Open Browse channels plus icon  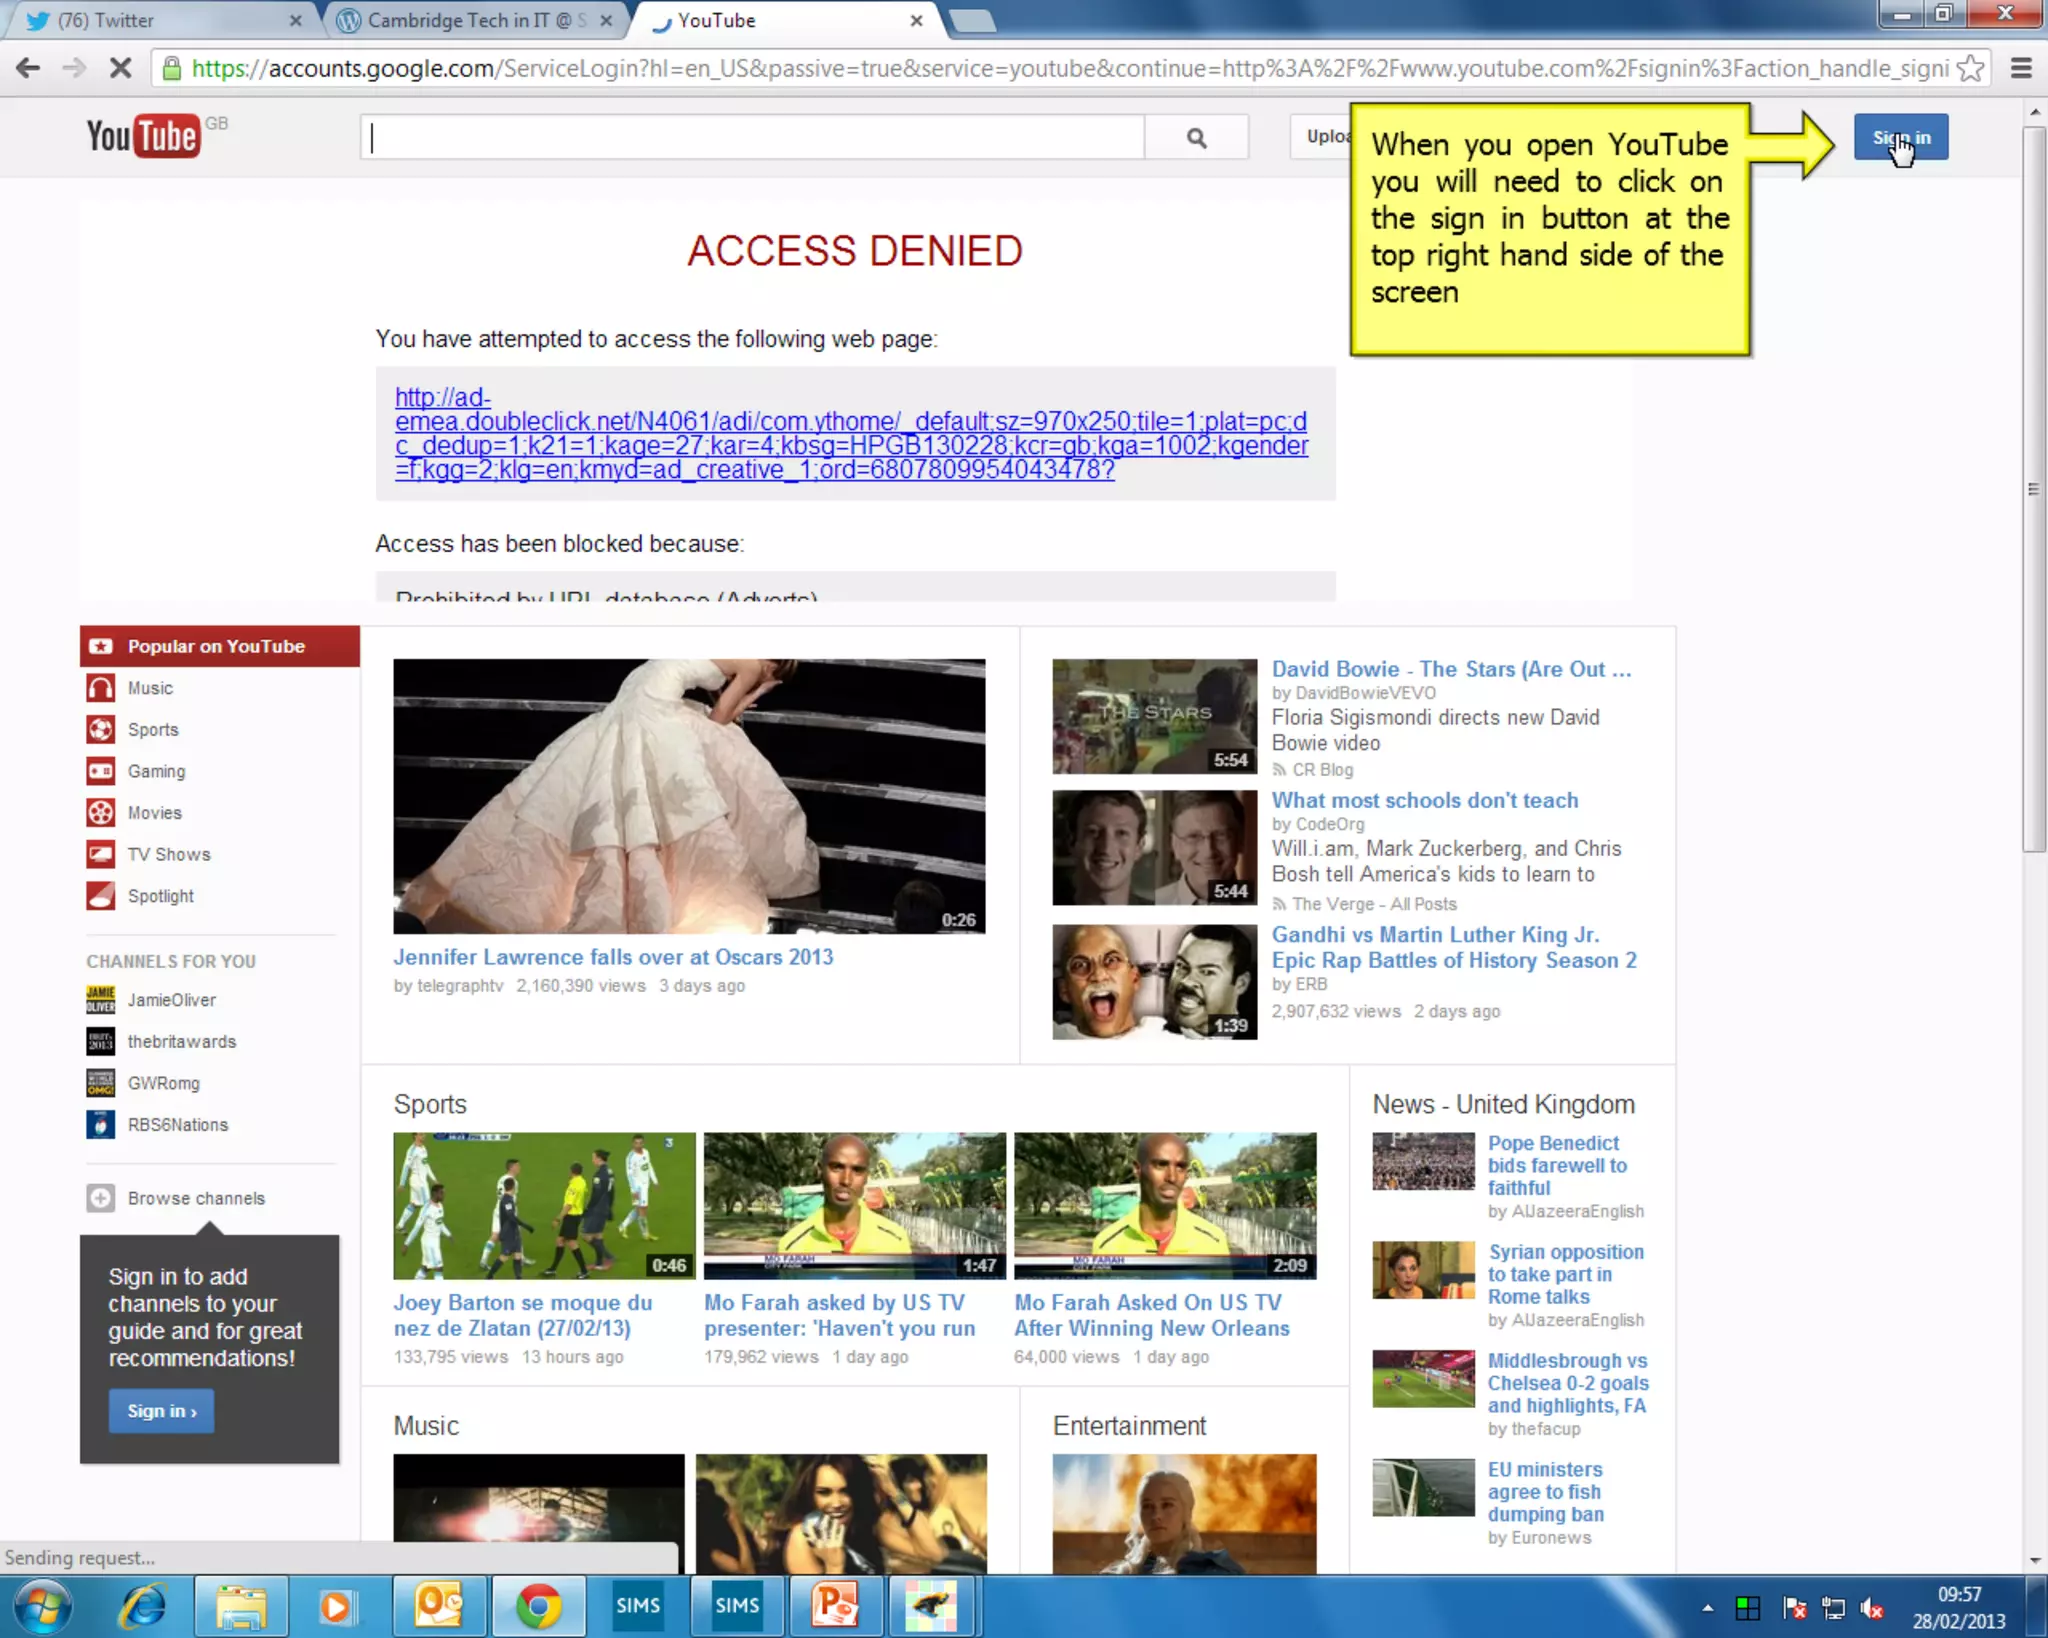pyautogui.click(x=101, y=1198)
